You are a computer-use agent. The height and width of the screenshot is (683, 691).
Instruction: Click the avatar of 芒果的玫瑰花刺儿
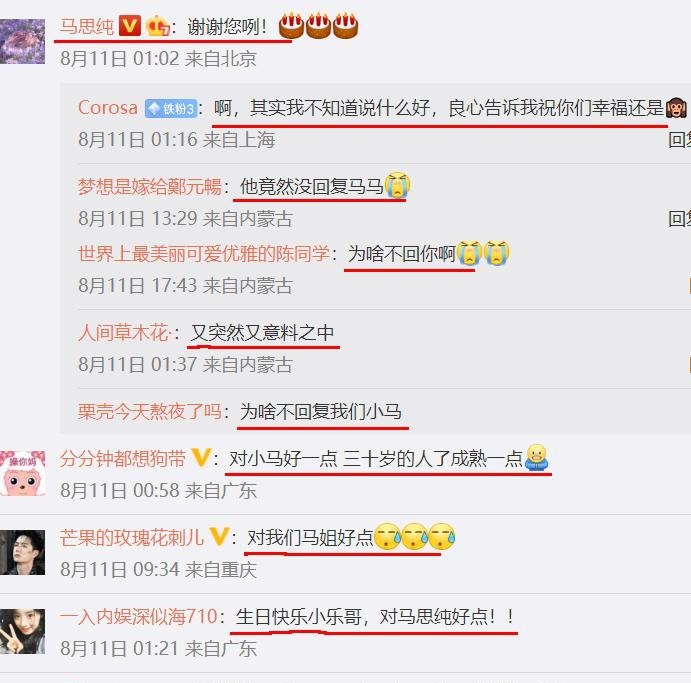22,552
